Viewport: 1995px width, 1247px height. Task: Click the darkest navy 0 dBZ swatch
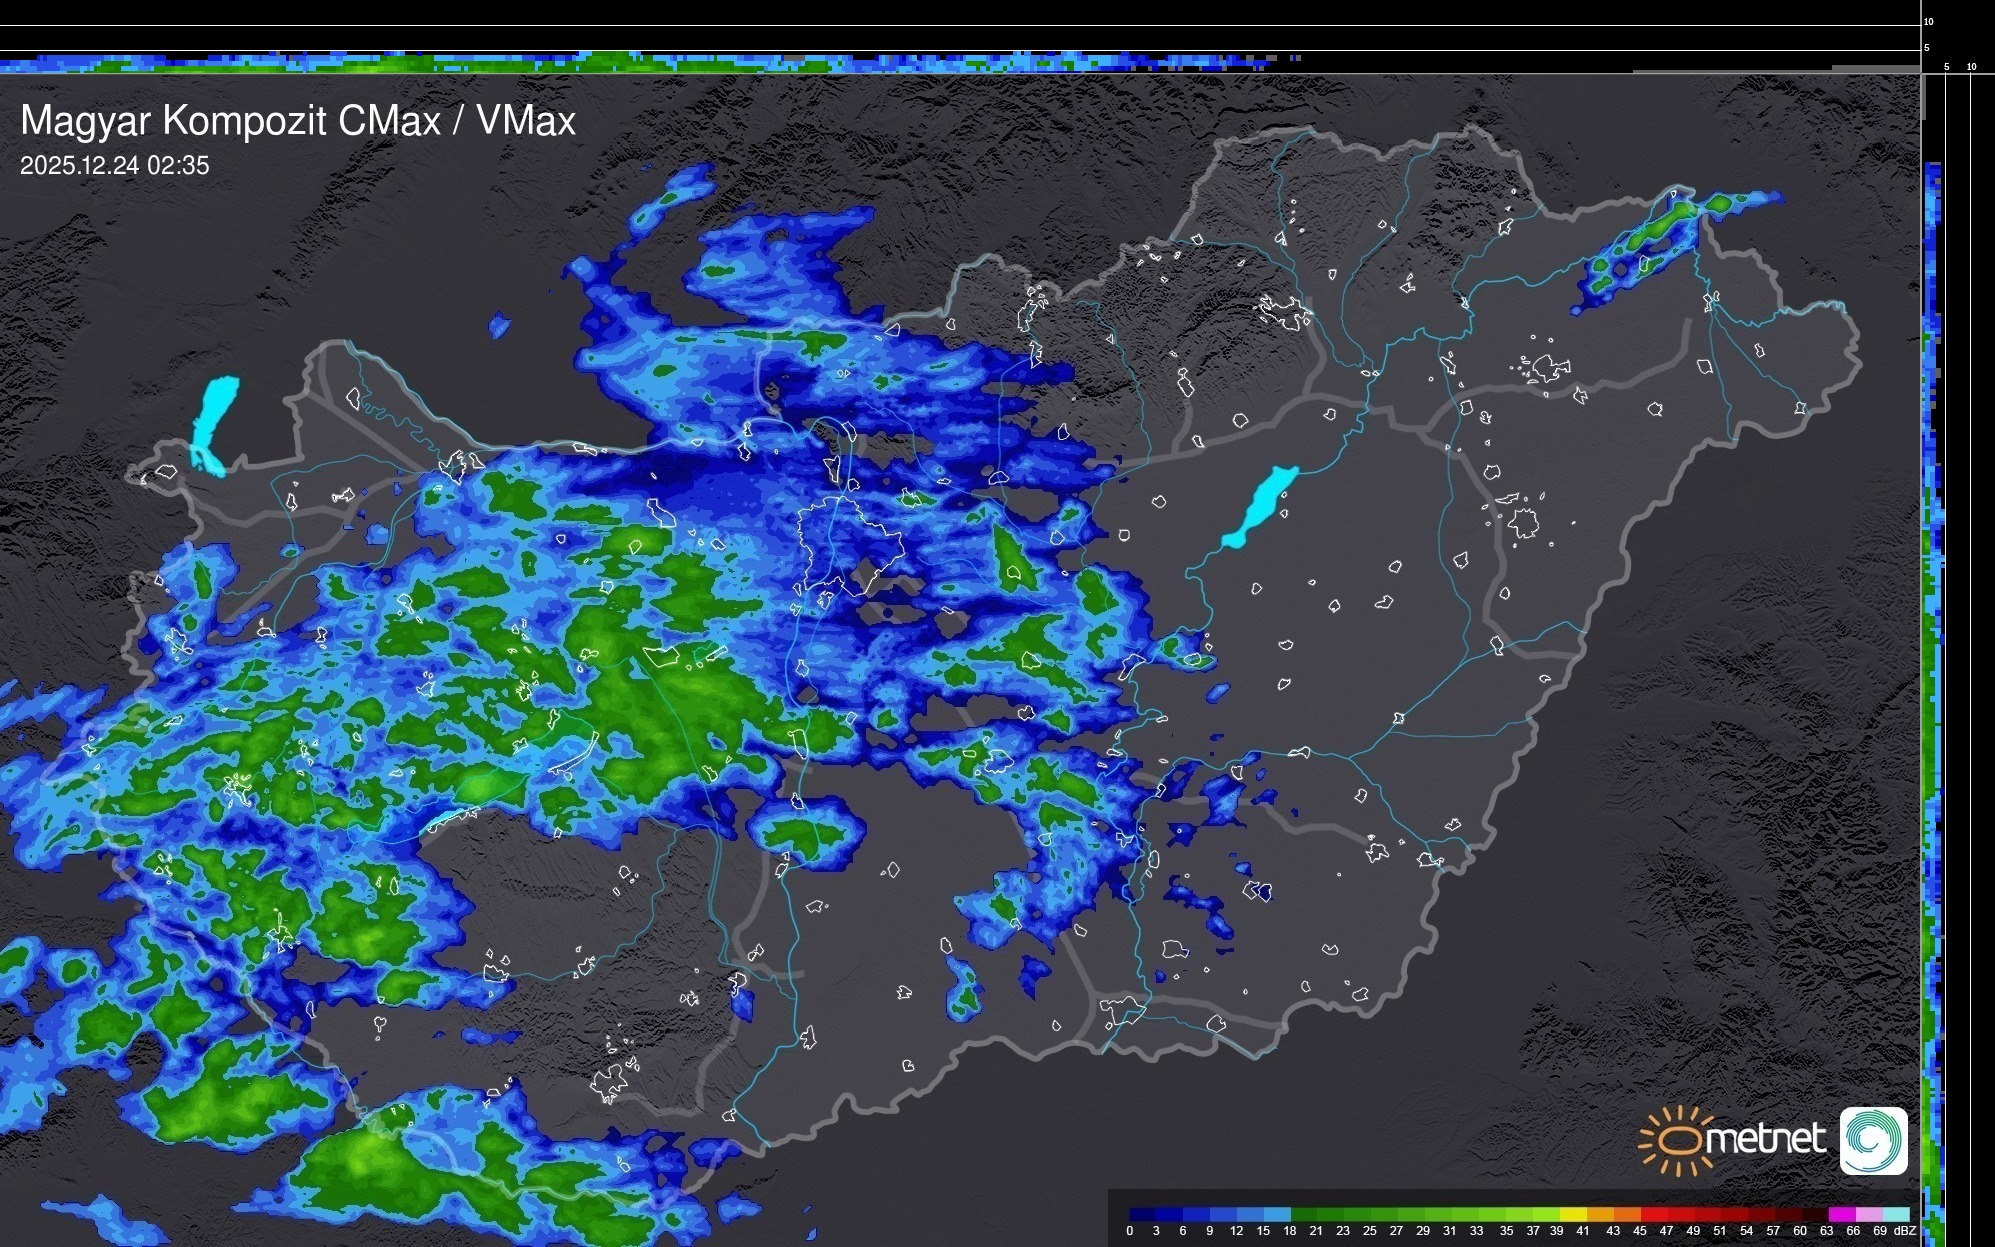pos(1143,1214)
